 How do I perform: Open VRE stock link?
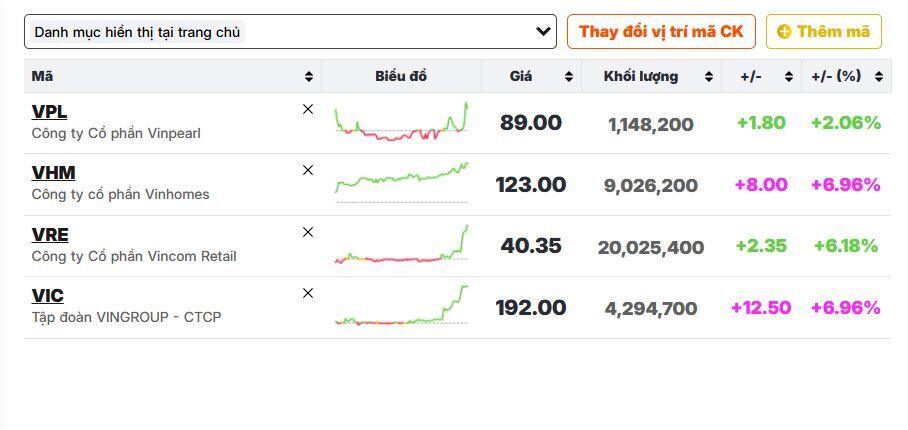(50, 234)
